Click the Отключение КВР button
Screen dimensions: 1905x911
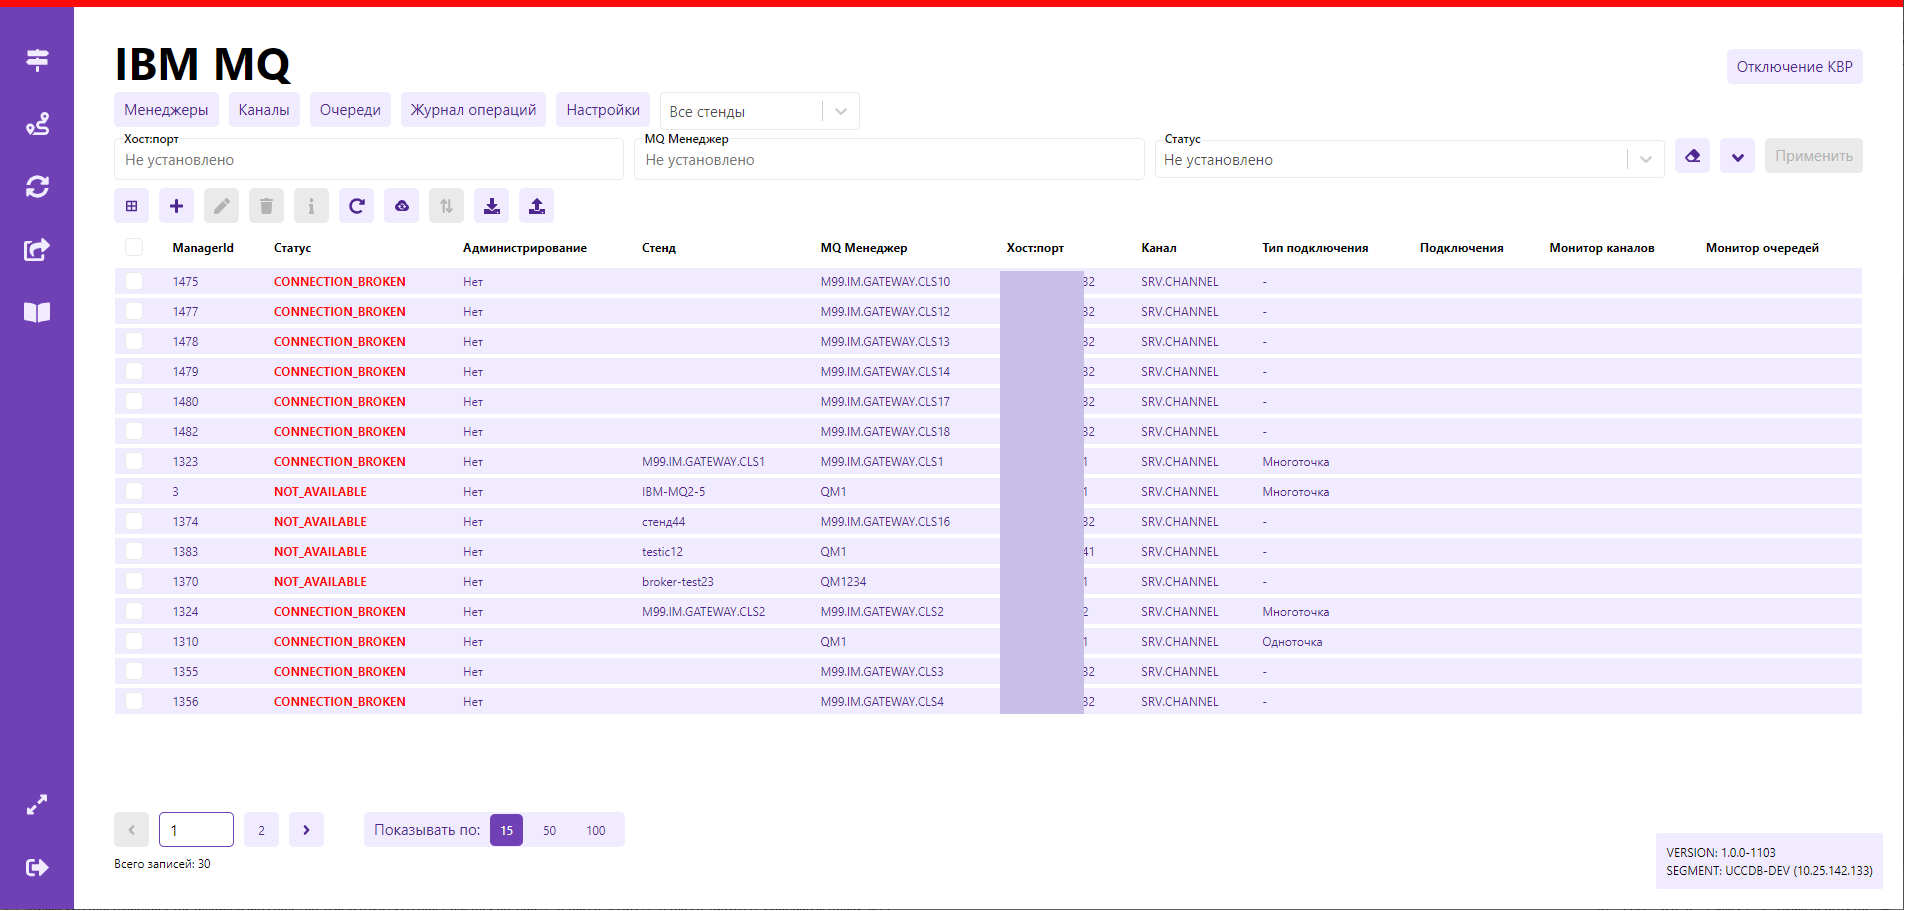point(1794,67)
